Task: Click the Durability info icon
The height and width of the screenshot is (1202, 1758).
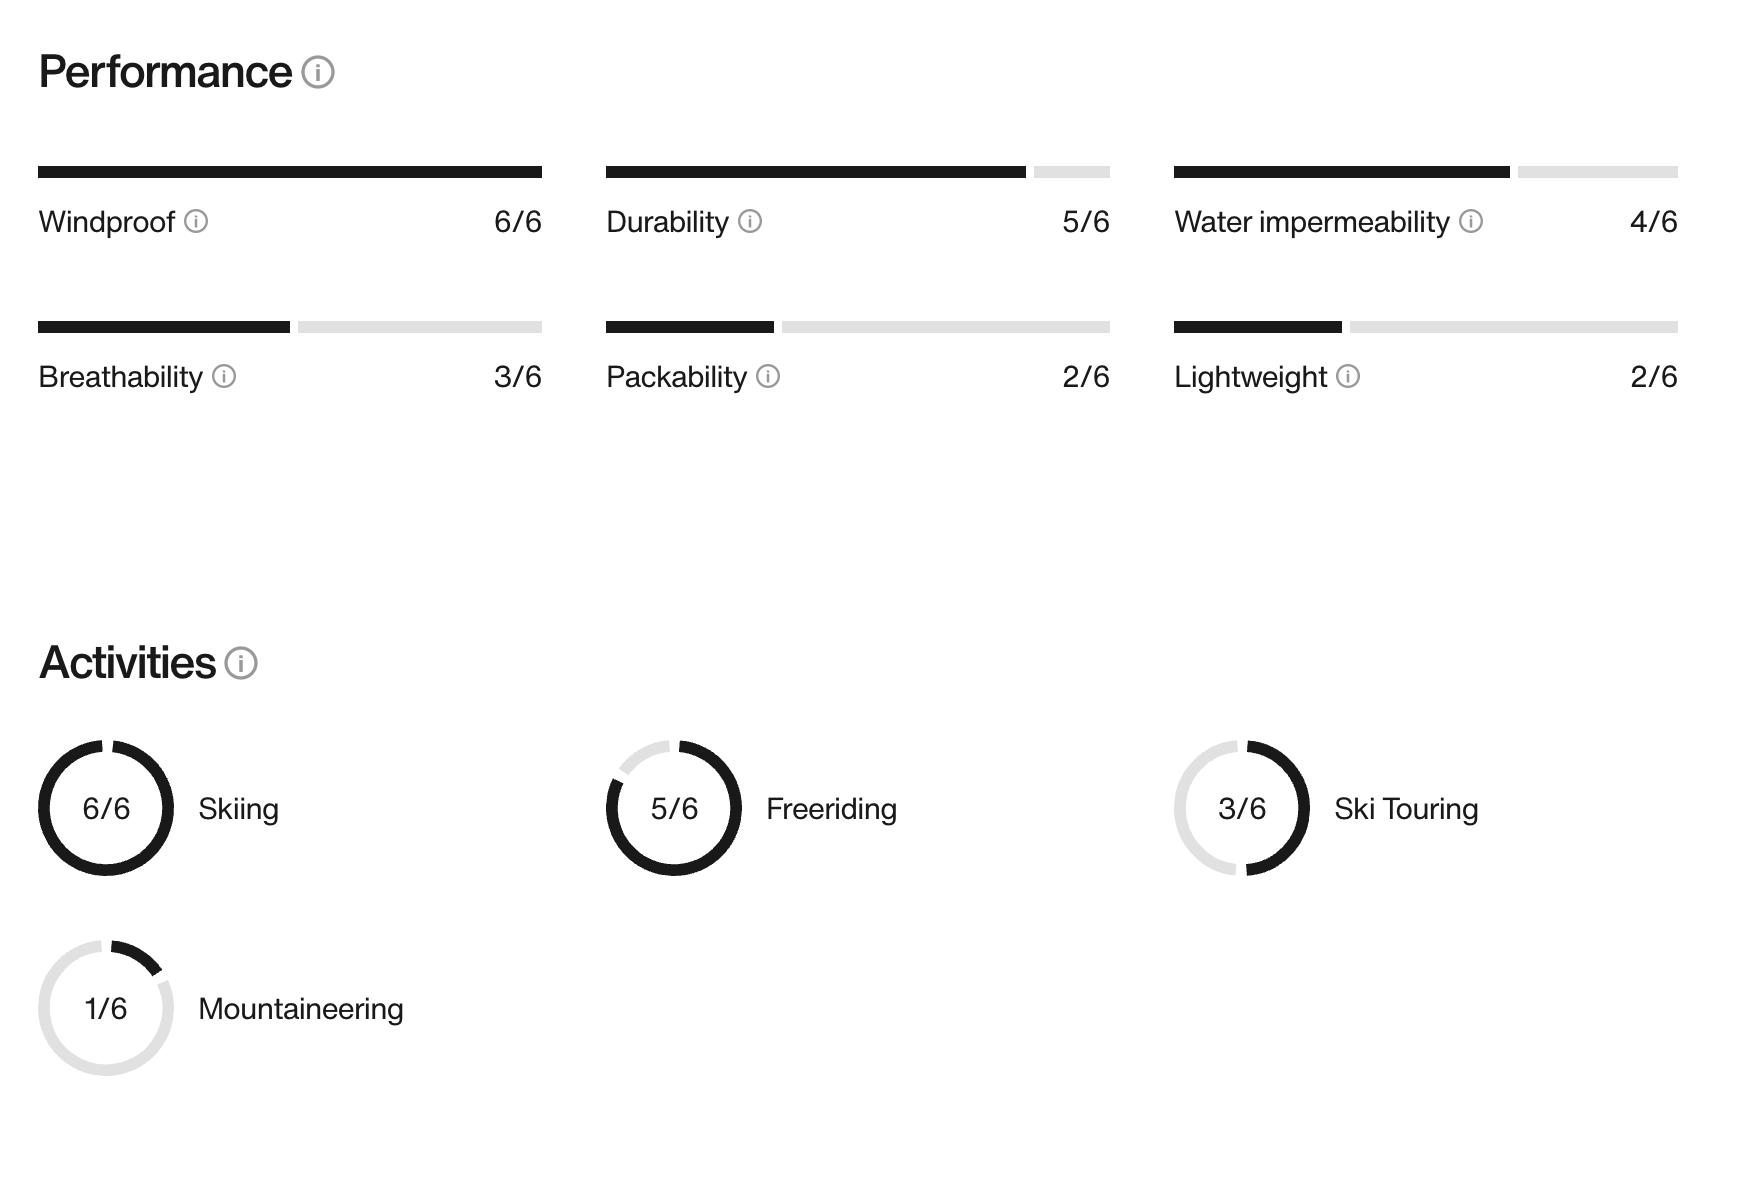Action: coord(750,221)
